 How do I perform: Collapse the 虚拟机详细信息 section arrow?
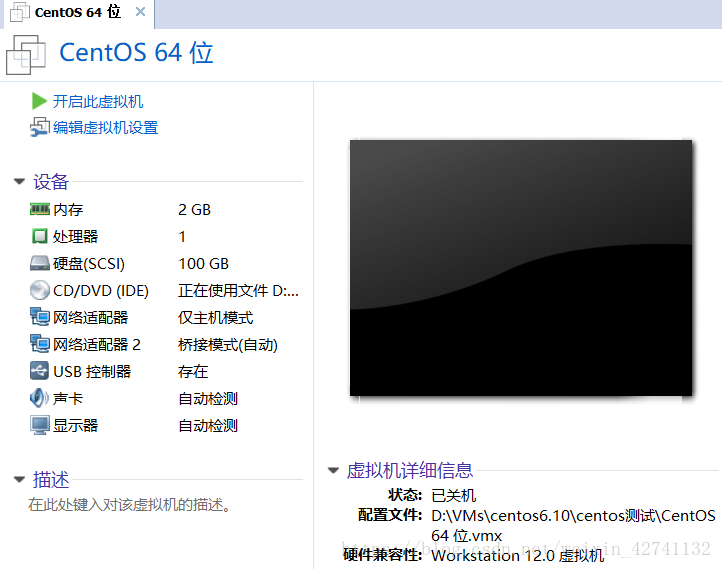pyautogui.click(x=333, y=470)
